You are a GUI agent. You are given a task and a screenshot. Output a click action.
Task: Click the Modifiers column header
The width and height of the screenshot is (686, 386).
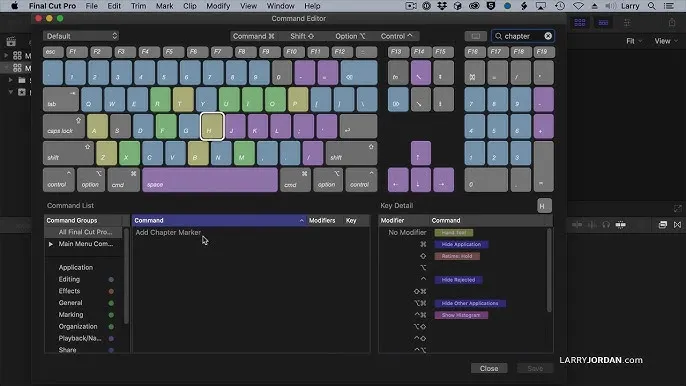tap(322, 221)
